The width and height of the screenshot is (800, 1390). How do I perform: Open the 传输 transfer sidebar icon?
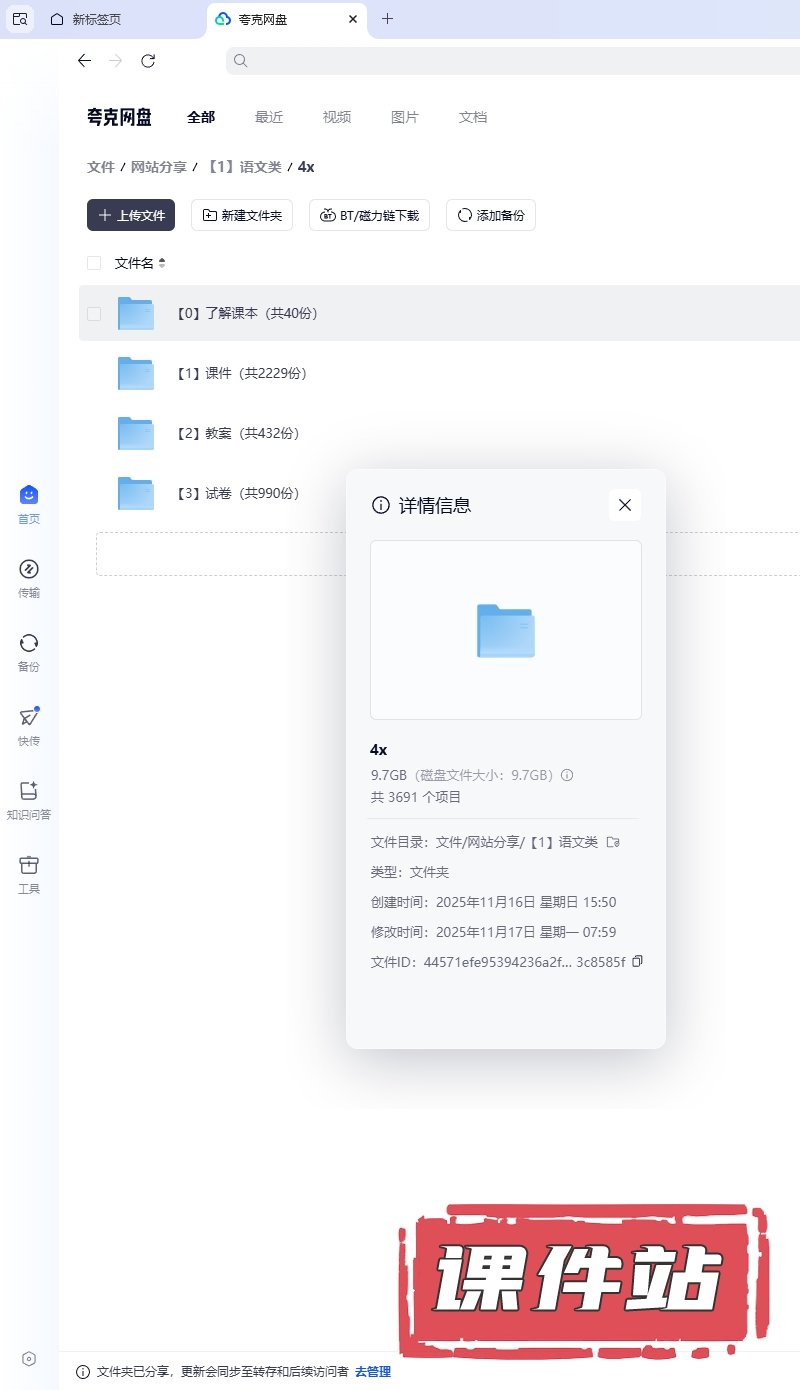[28, 570]
